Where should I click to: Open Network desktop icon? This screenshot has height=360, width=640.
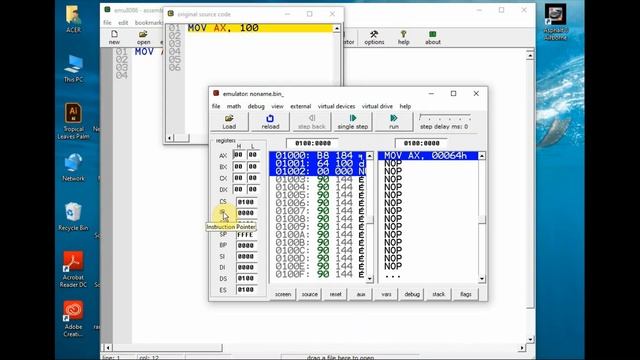pos(73,167)
